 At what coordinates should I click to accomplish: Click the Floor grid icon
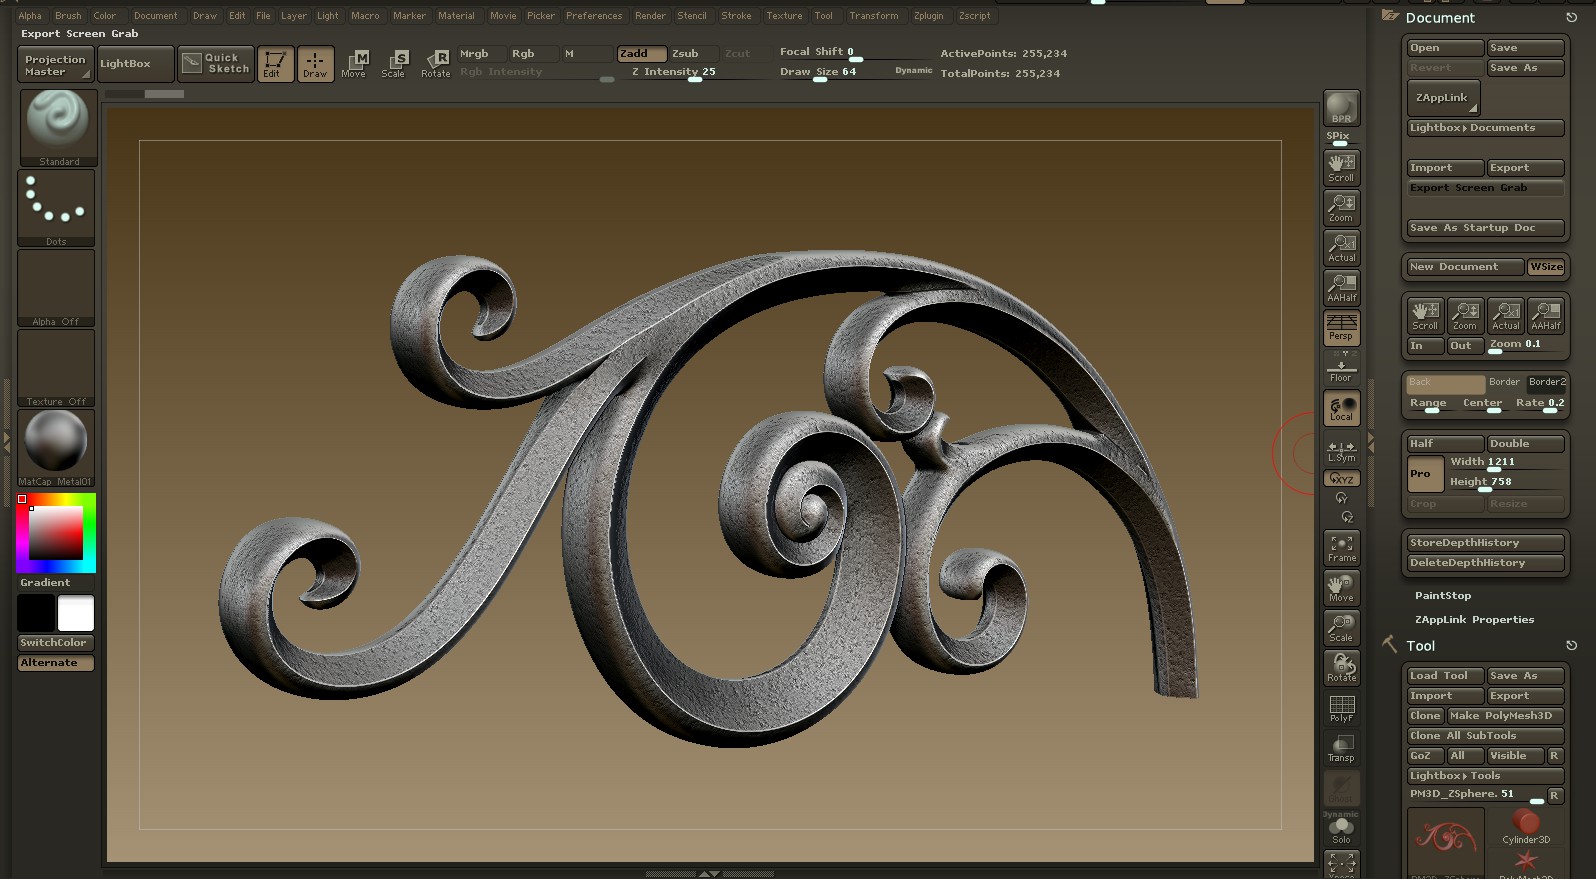tap(1341, 368)
